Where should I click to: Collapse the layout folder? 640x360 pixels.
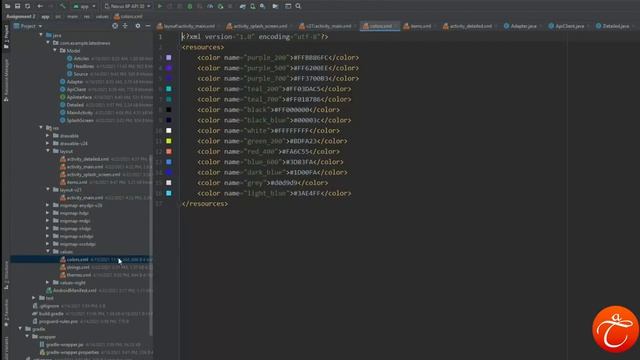pyautogui.click(x=48, y=151)
